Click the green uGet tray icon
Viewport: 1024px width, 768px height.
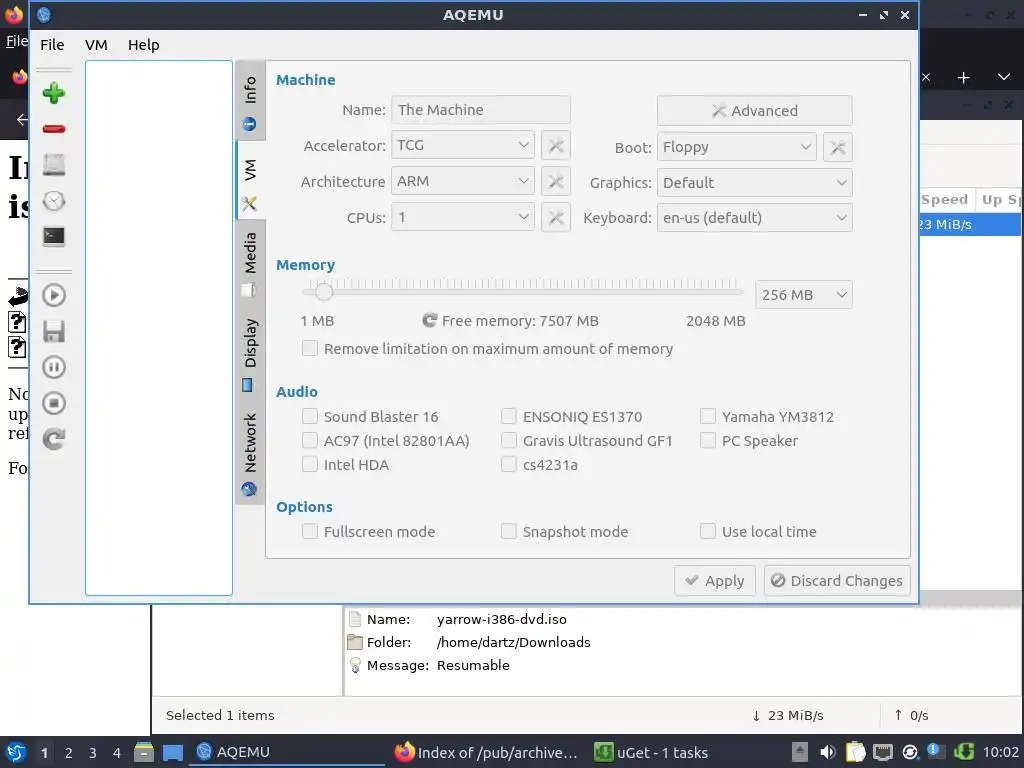[964, 752]
